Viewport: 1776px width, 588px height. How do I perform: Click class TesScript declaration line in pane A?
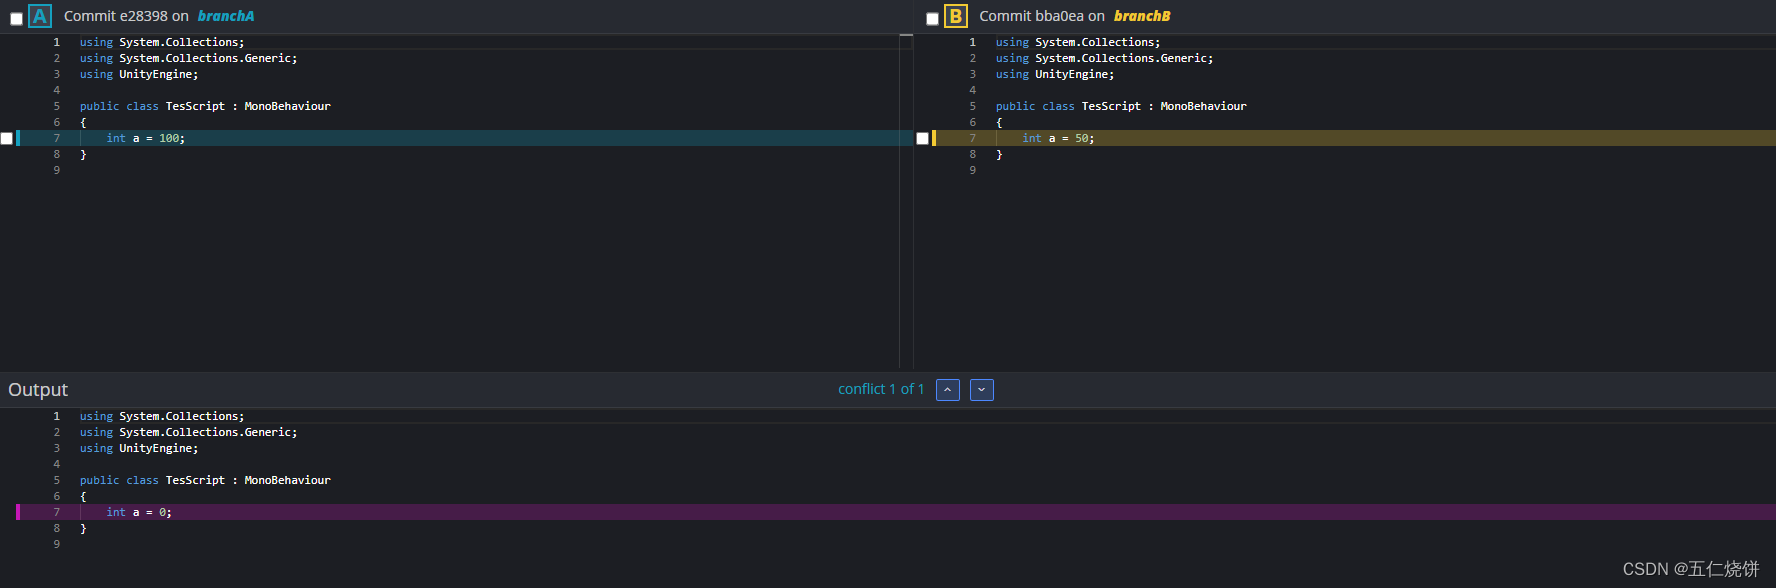click(205, 106)
